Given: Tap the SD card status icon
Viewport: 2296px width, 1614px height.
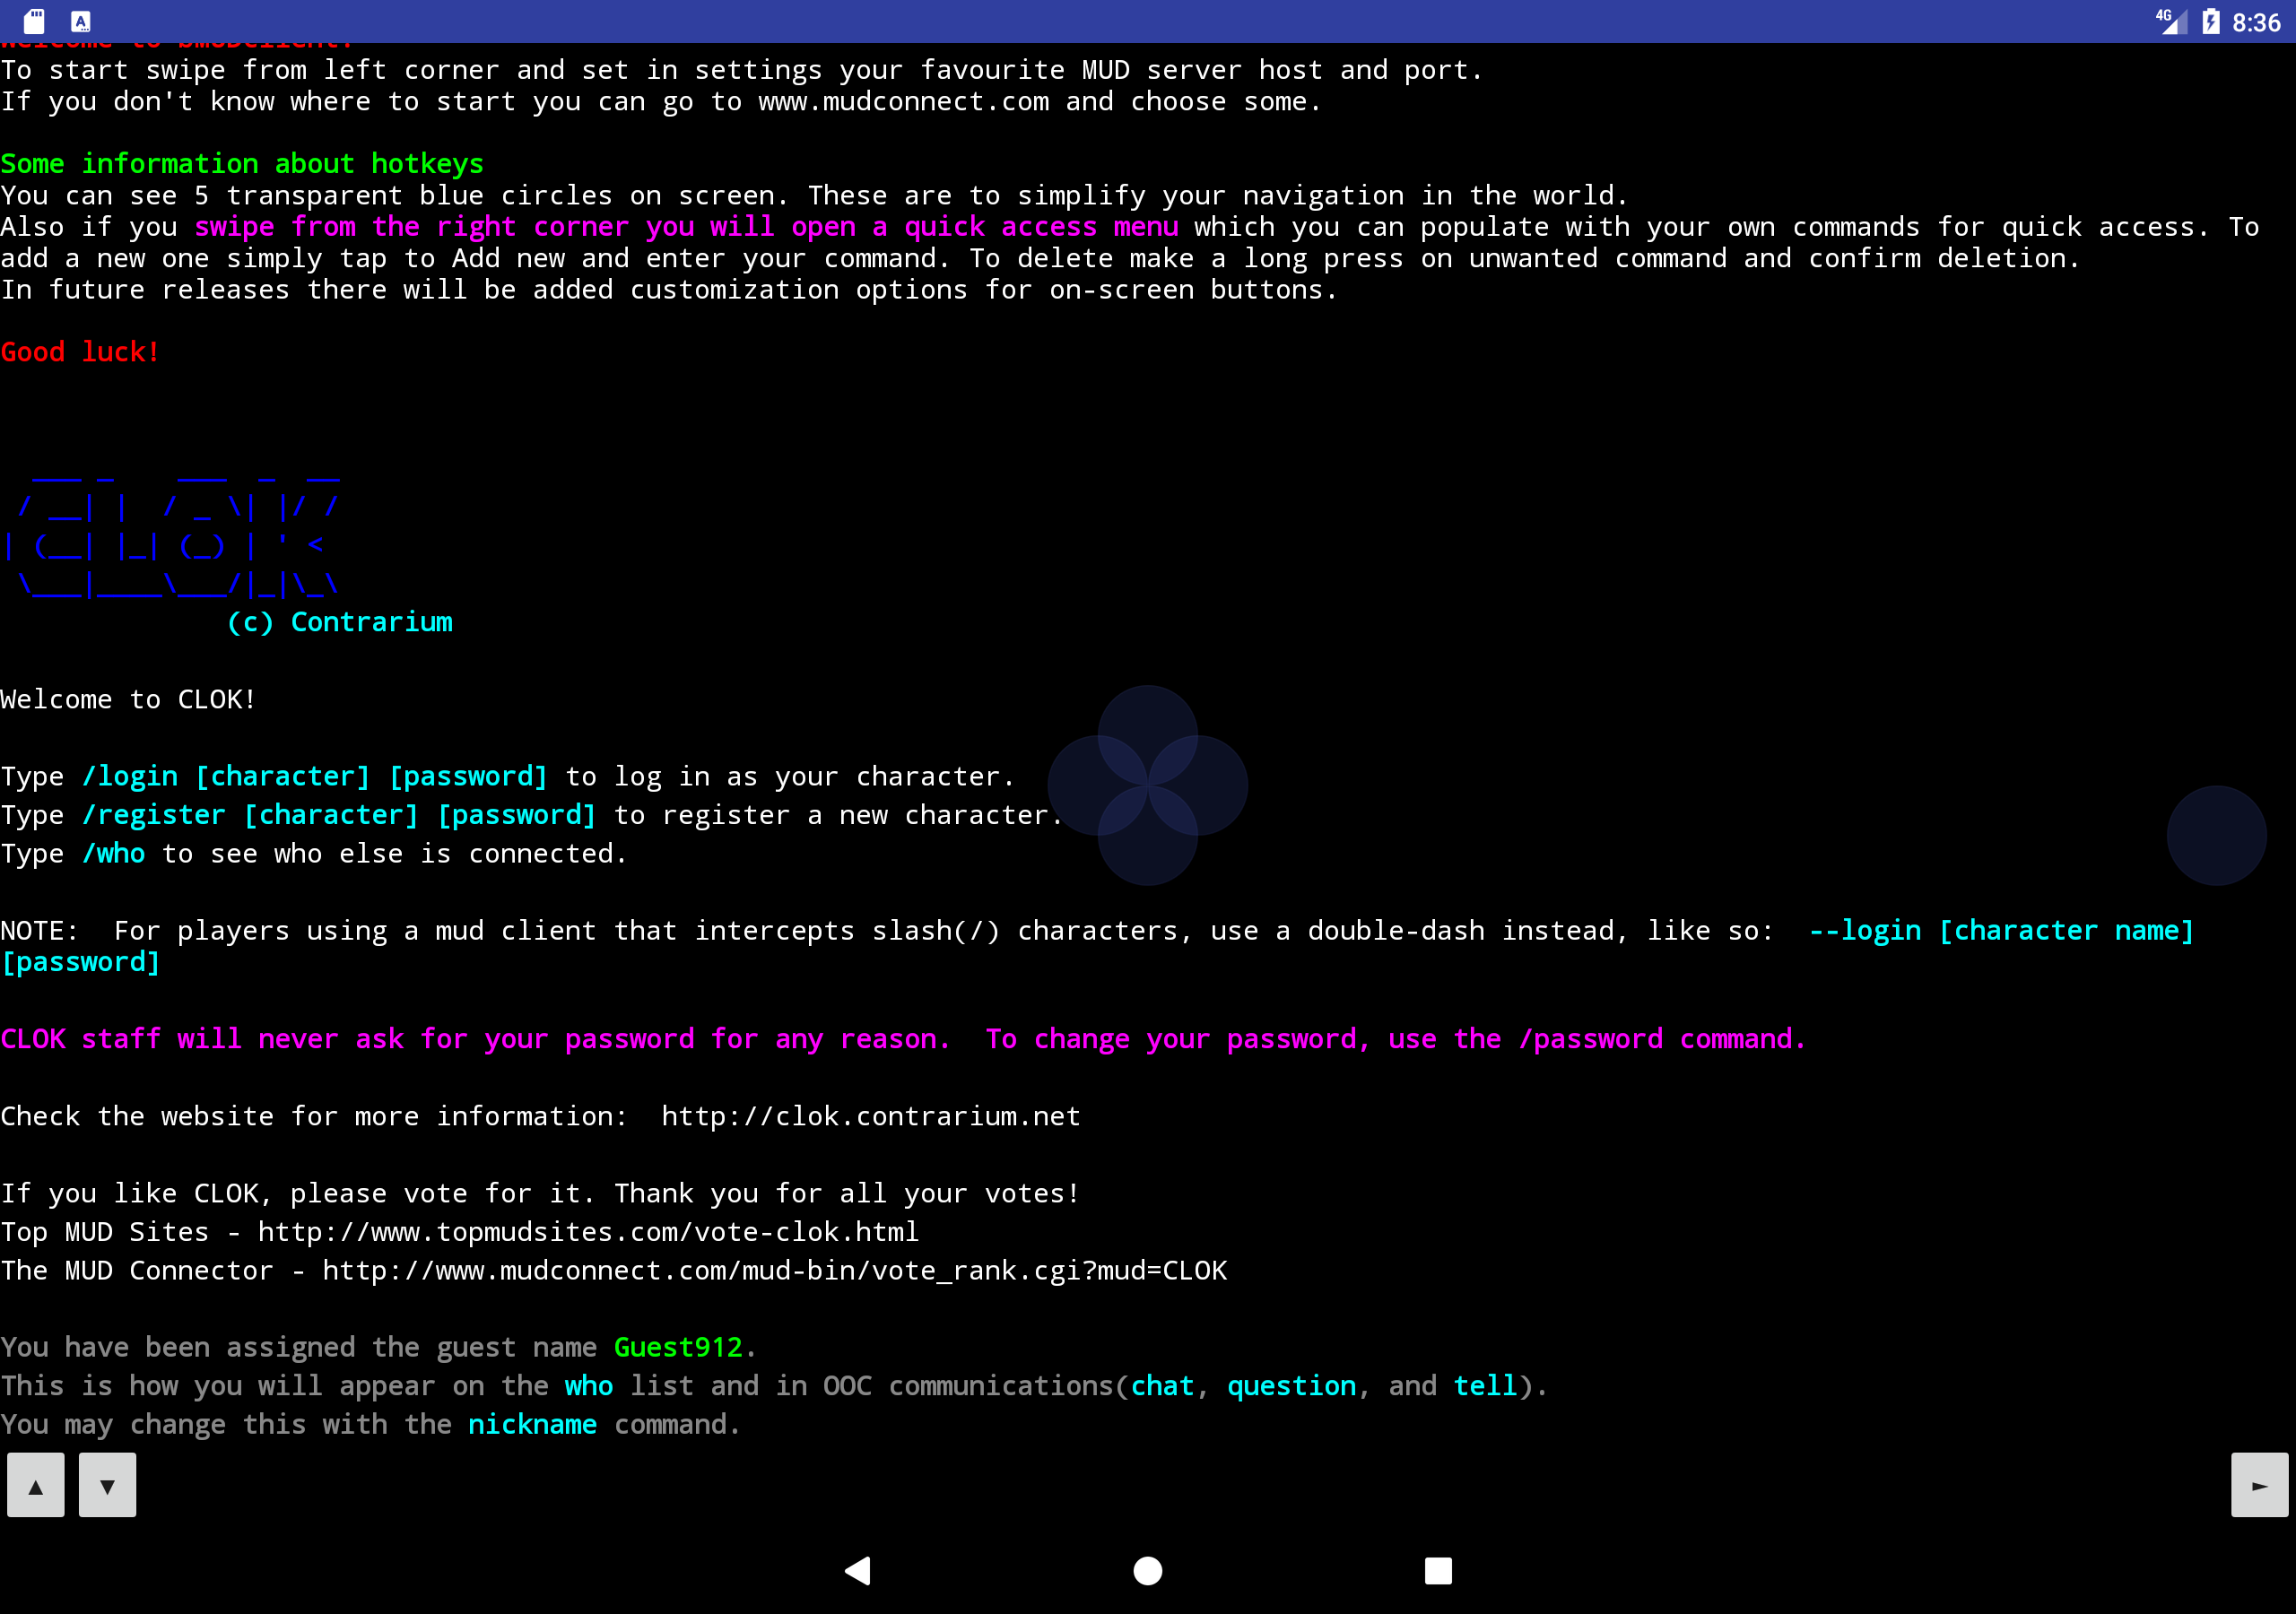Looking at the screenshot, I should point(34,21).
